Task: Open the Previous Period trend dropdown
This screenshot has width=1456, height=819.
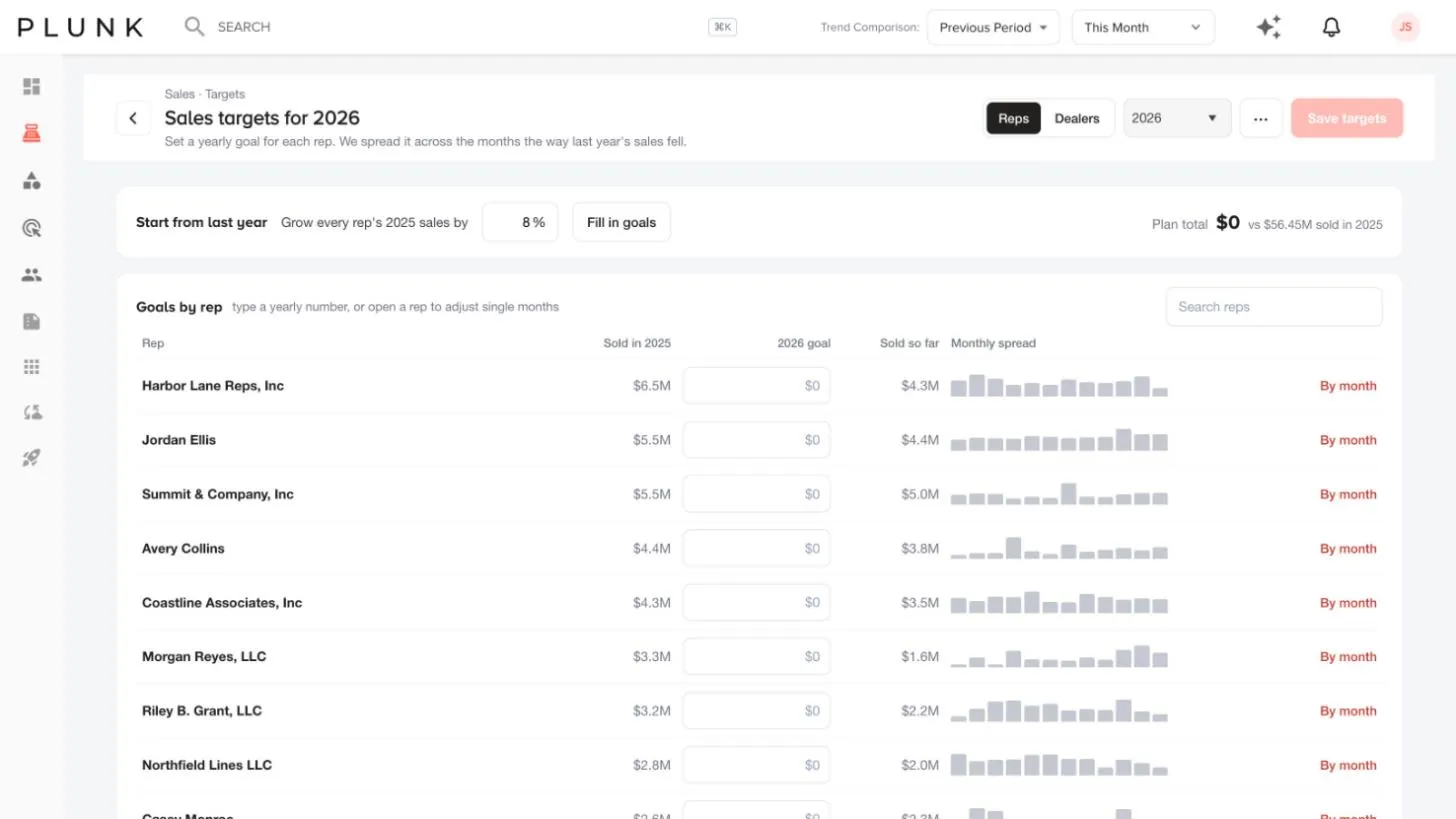Action: 993,27
